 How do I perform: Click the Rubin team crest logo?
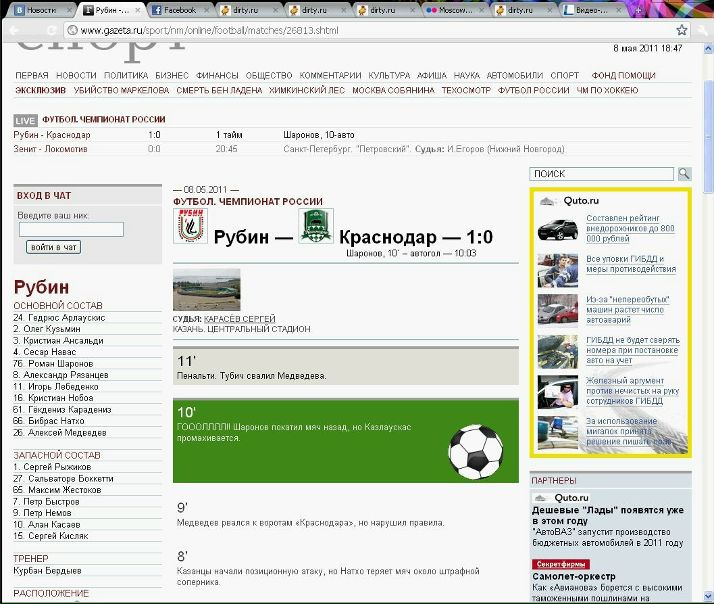[189, 226]
